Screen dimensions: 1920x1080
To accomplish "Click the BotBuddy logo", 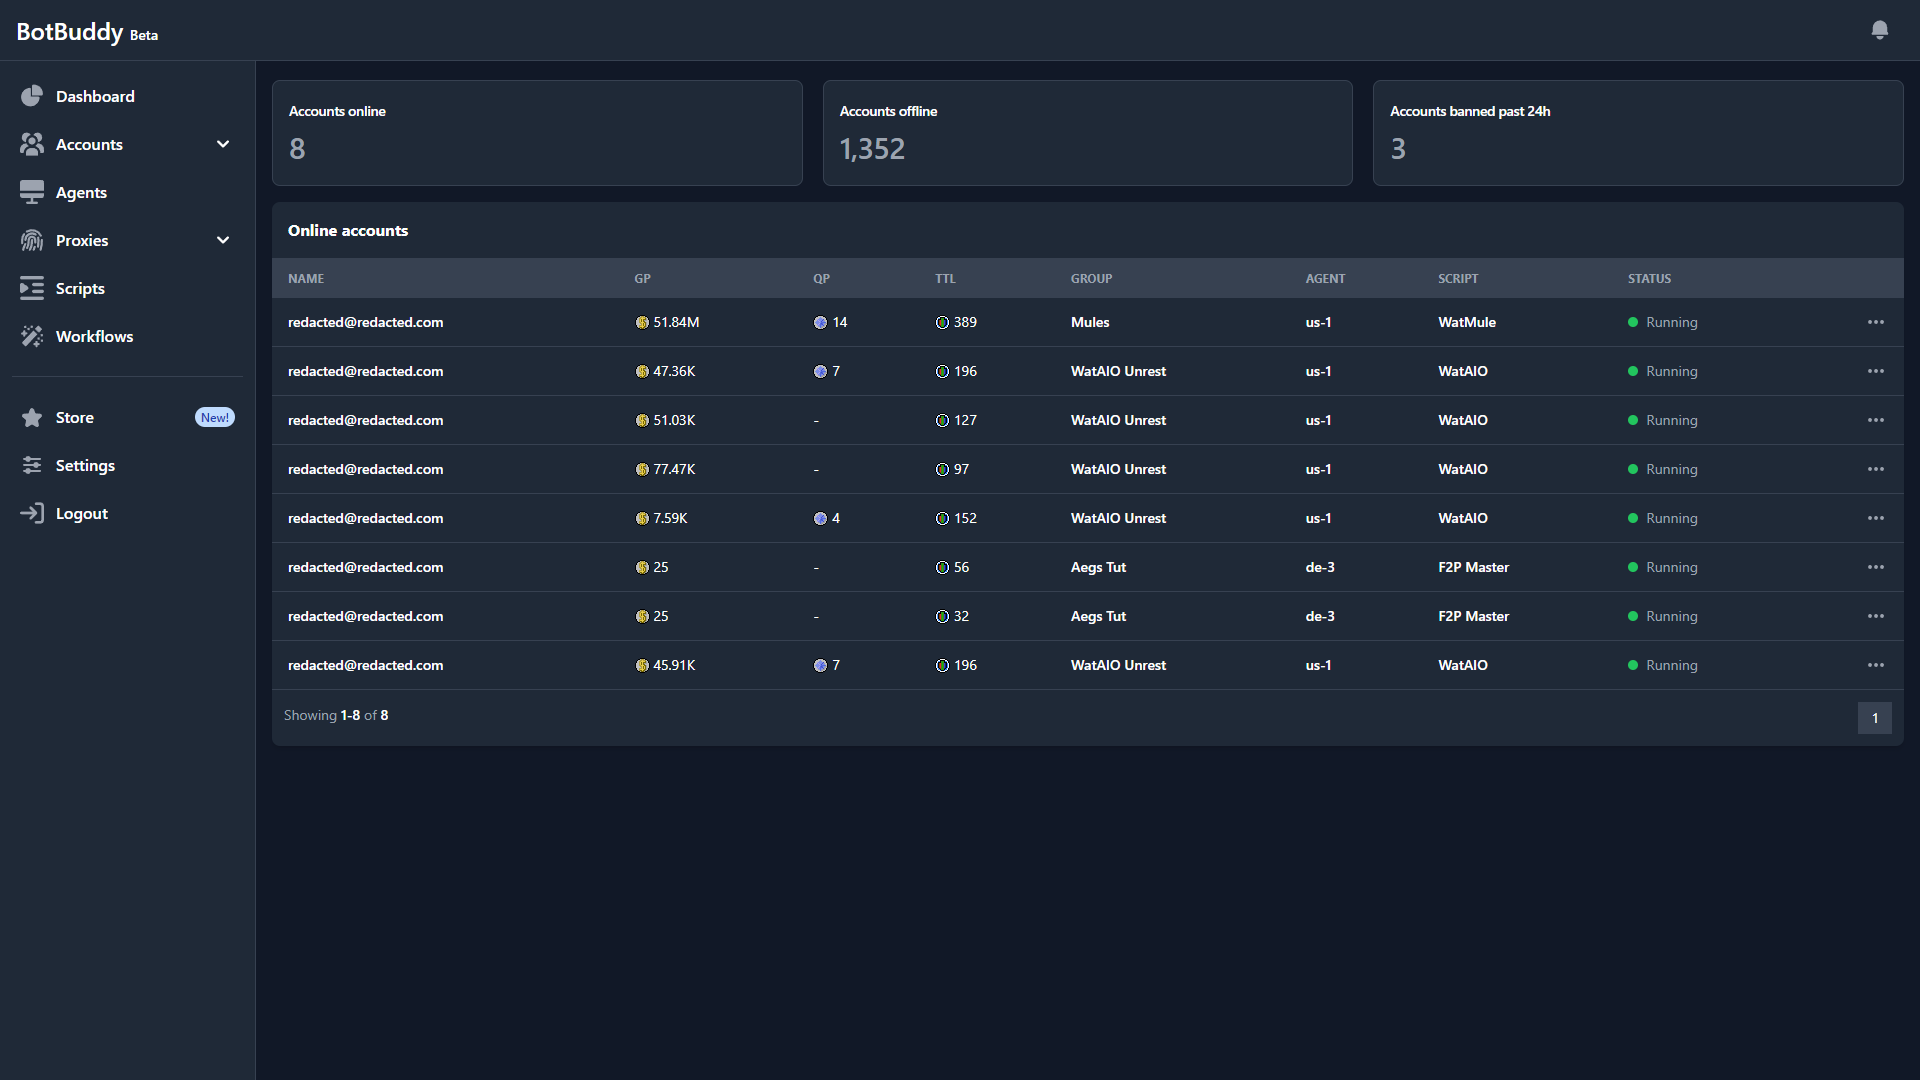I will [70, 31].
